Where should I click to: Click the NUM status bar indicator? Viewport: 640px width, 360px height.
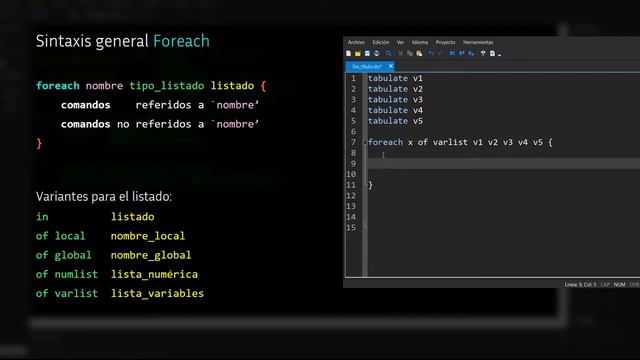pyautogui.click(x=619, y=284)
